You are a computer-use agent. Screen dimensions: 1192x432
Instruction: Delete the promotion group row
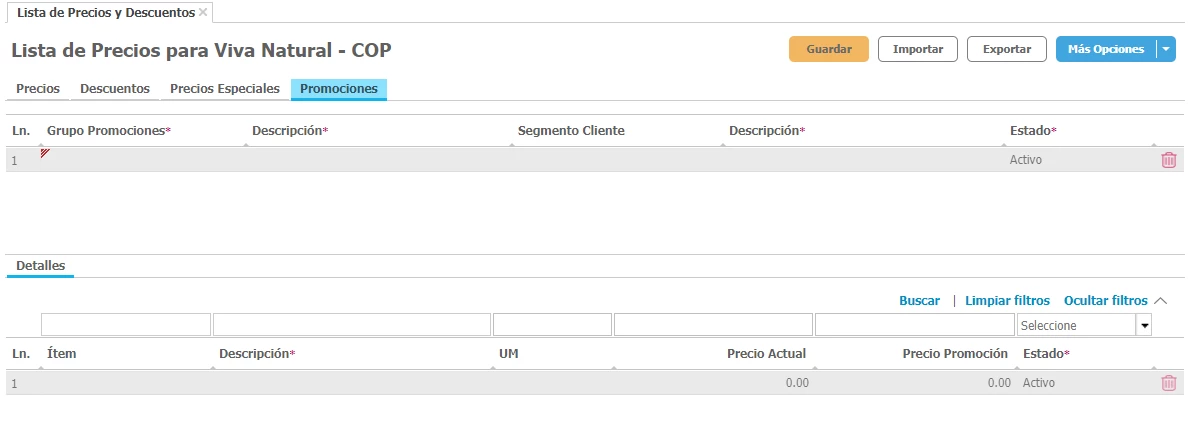click(x=1168, y=160)
